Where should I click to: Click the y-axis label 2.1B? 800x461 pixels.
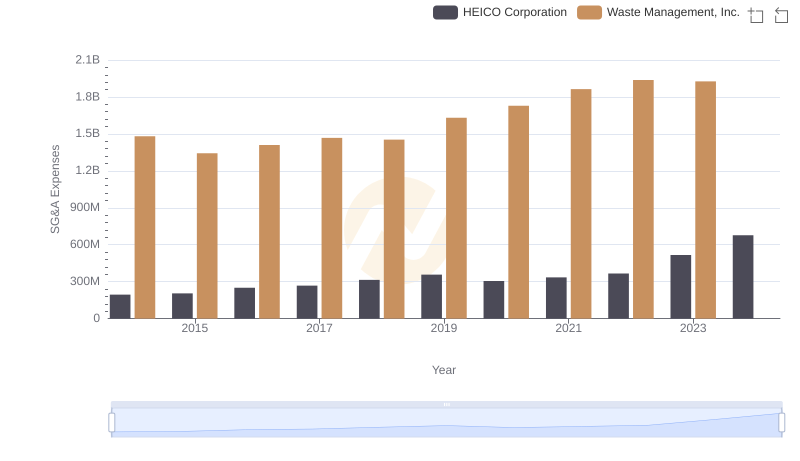(87, 60)
